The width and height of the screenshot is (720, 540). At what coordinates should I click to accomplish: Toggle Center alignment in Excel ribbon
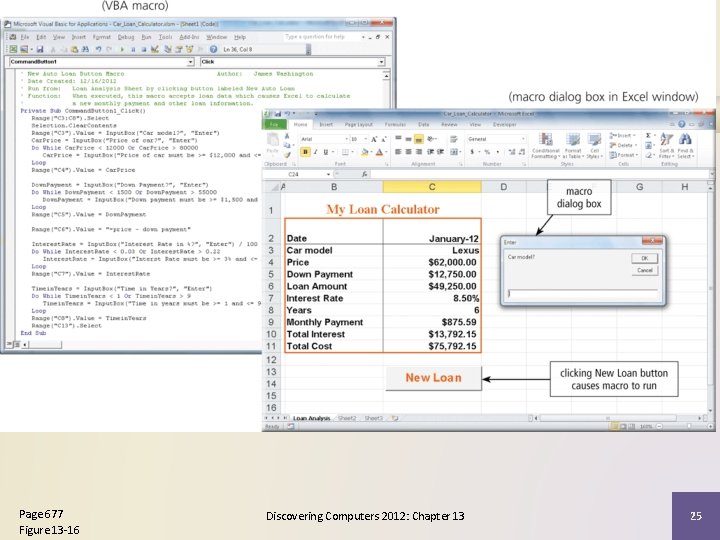coord(408,152)
